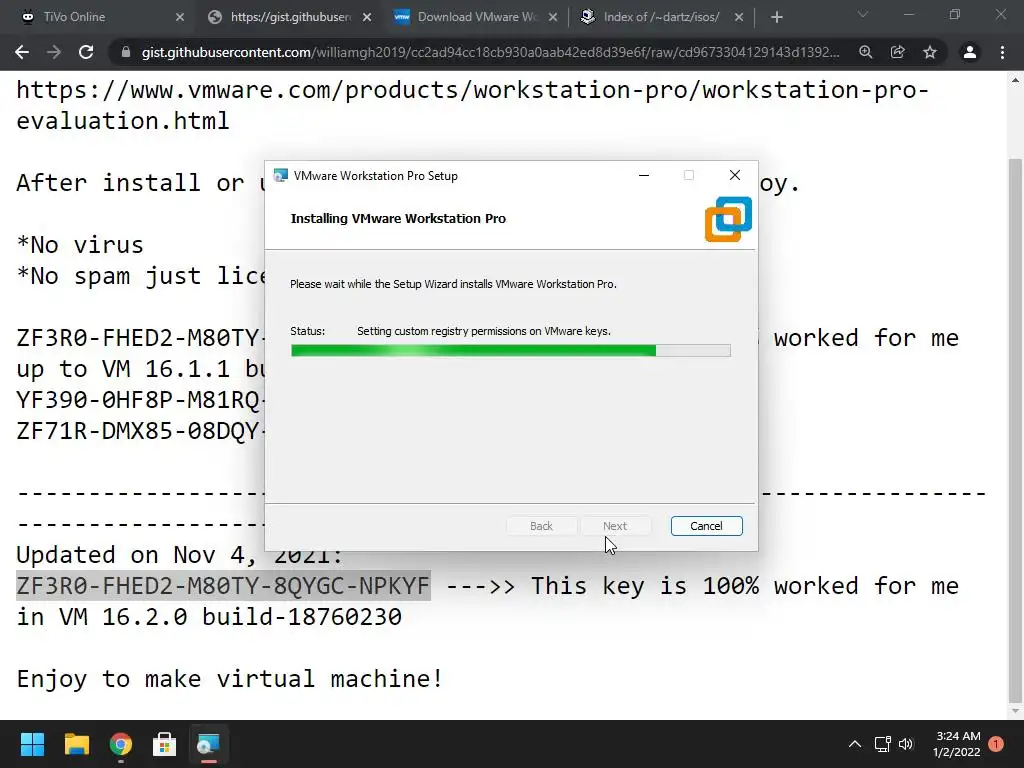Close the gist.githubusercontent tab
The width and height of the screenshot is (1024, 768).
(367, 18)
